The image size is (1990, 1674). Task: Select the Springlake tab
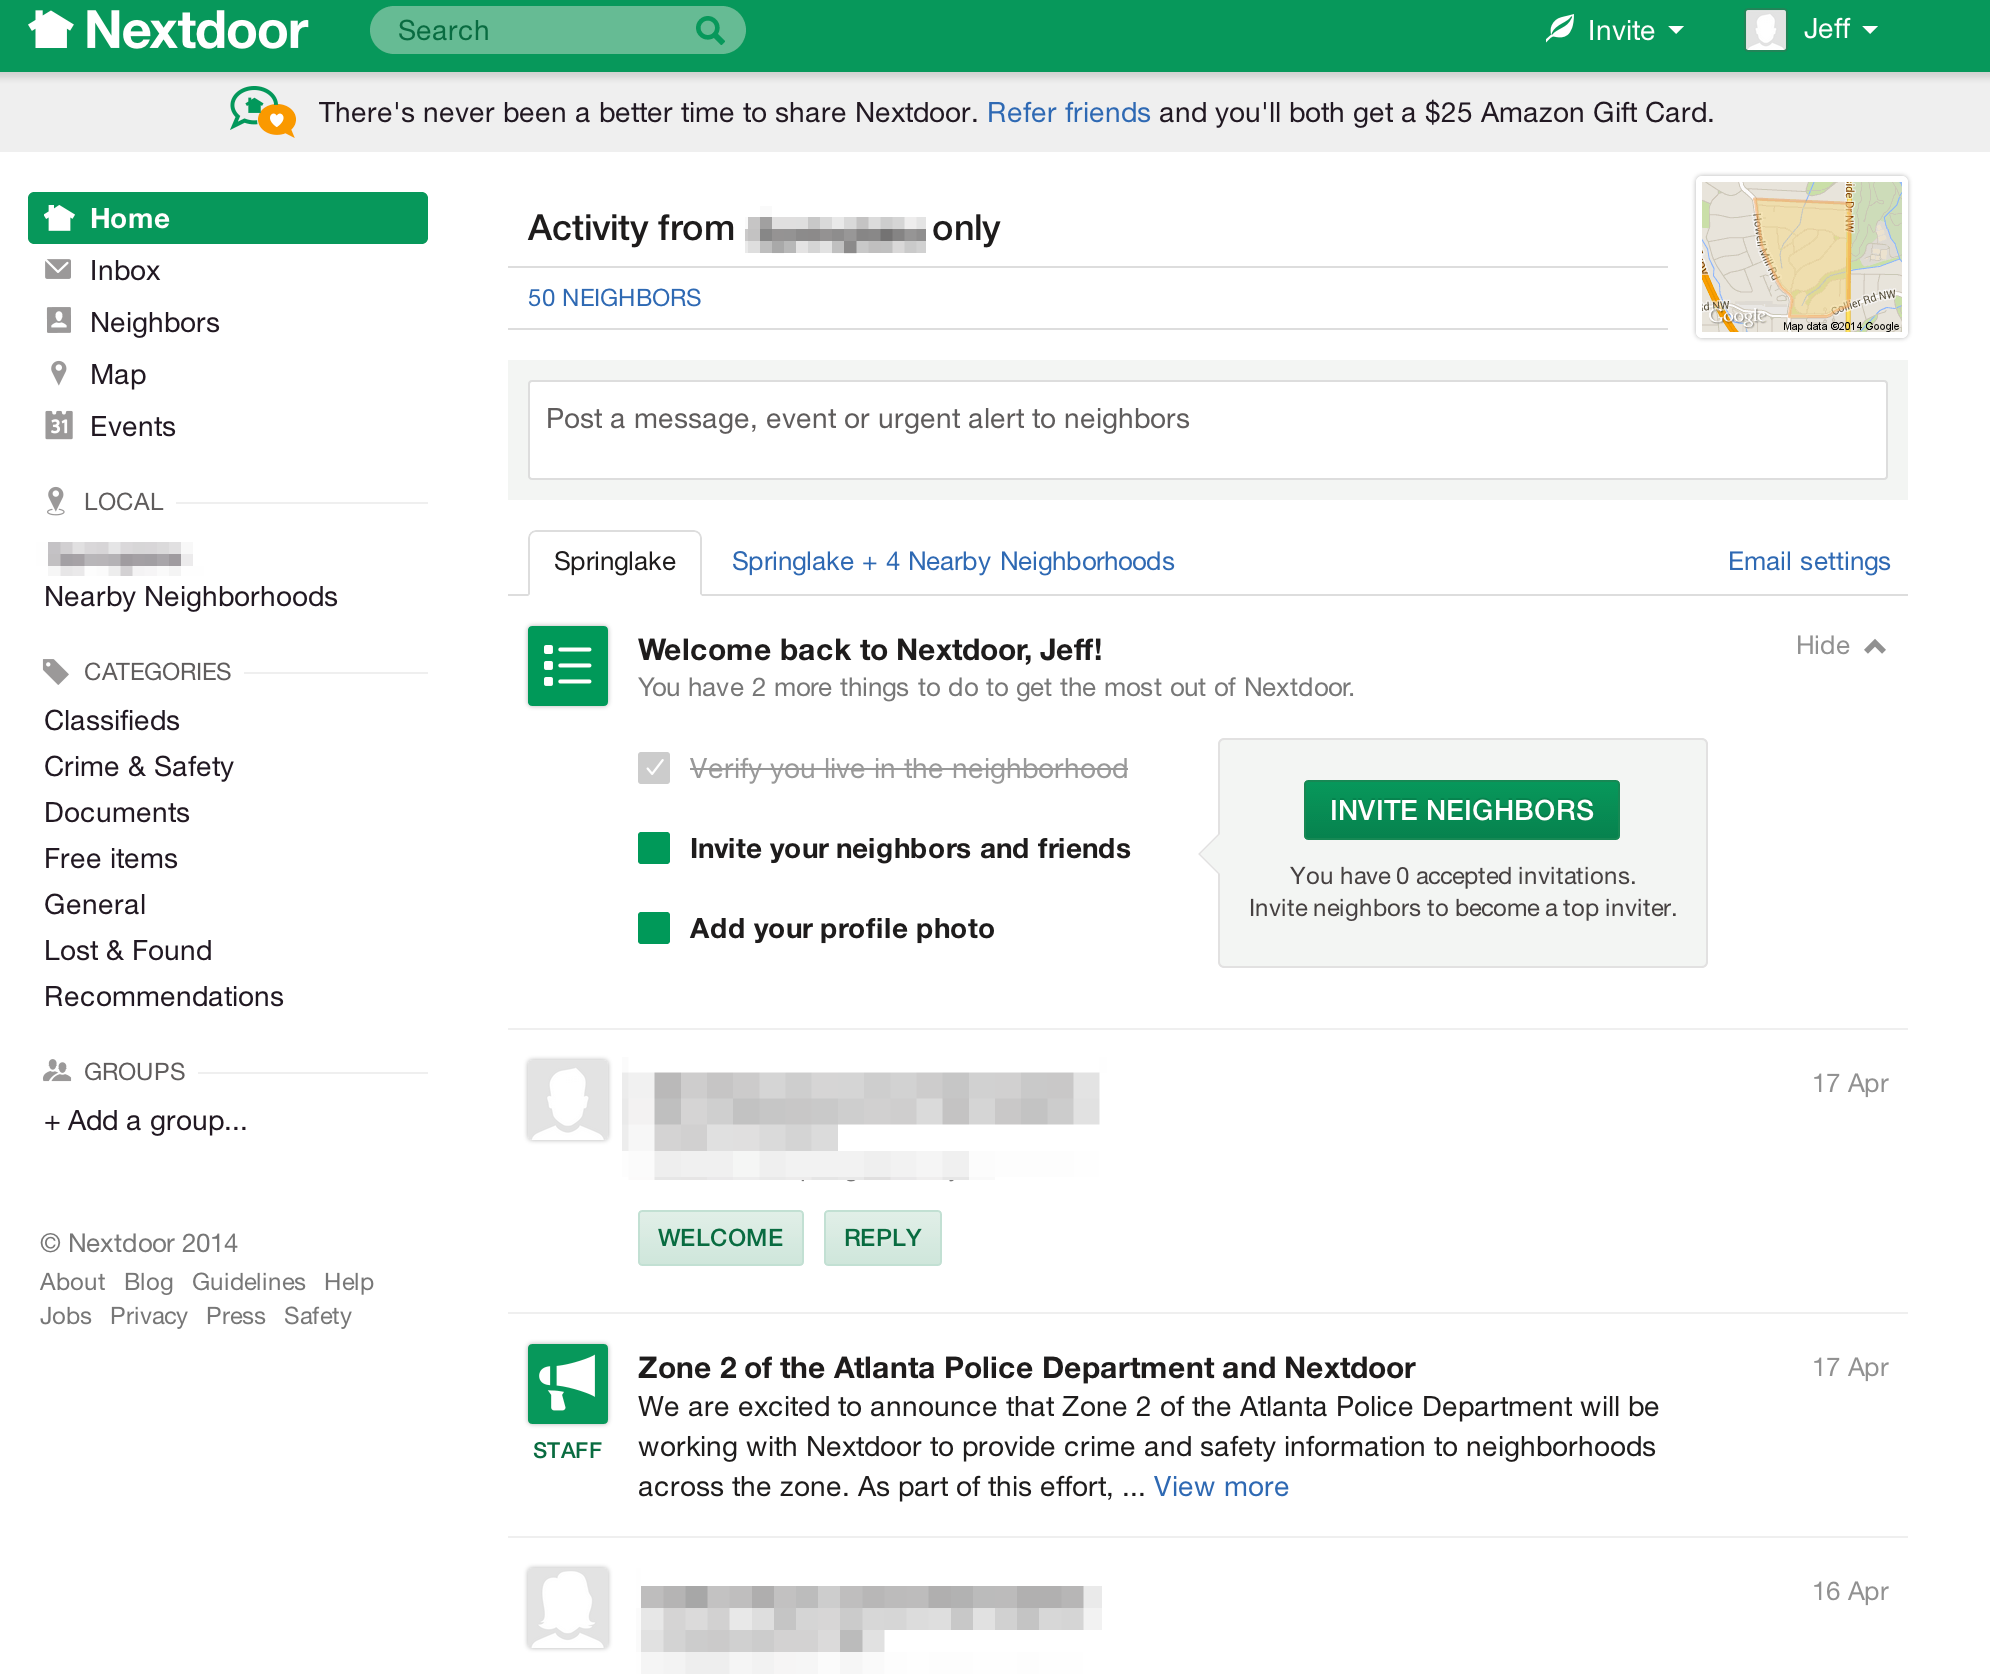pyautogui.click(x=615, y=562)
